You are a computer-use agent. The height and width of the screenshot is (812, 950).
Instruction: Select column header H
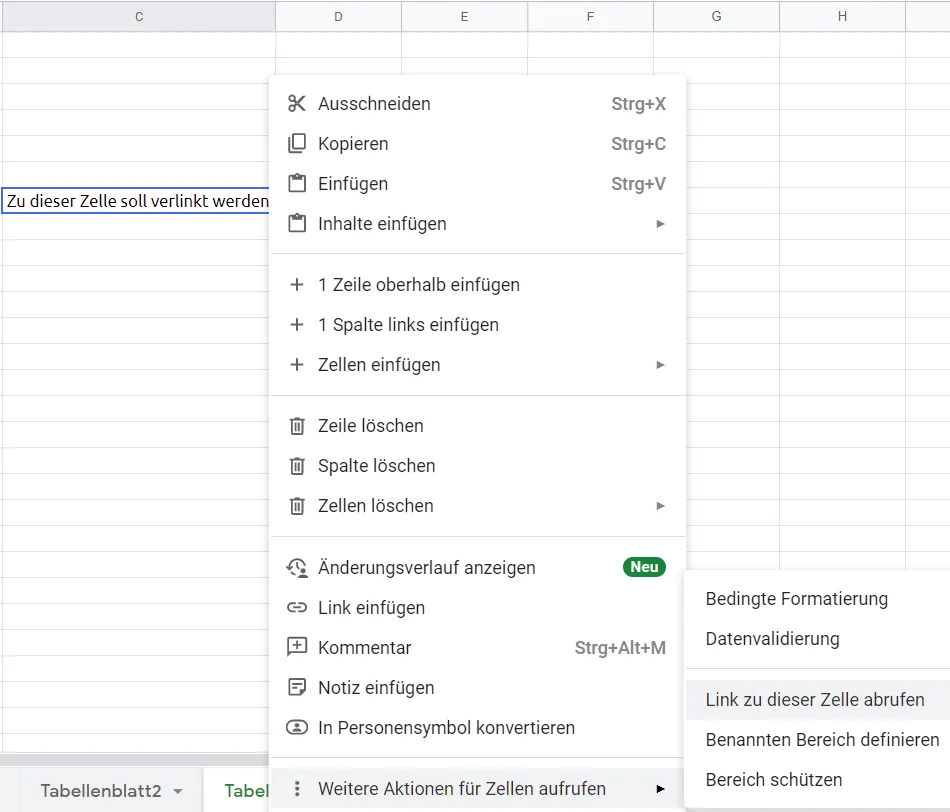click(842, 16)
